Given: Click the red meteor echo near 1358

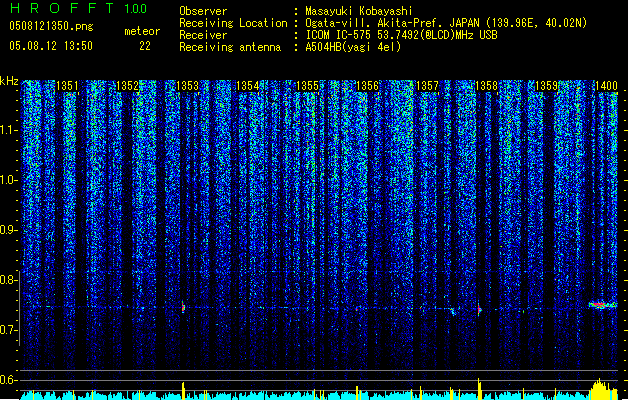Looking at the screenshot, I should point(479,310).
